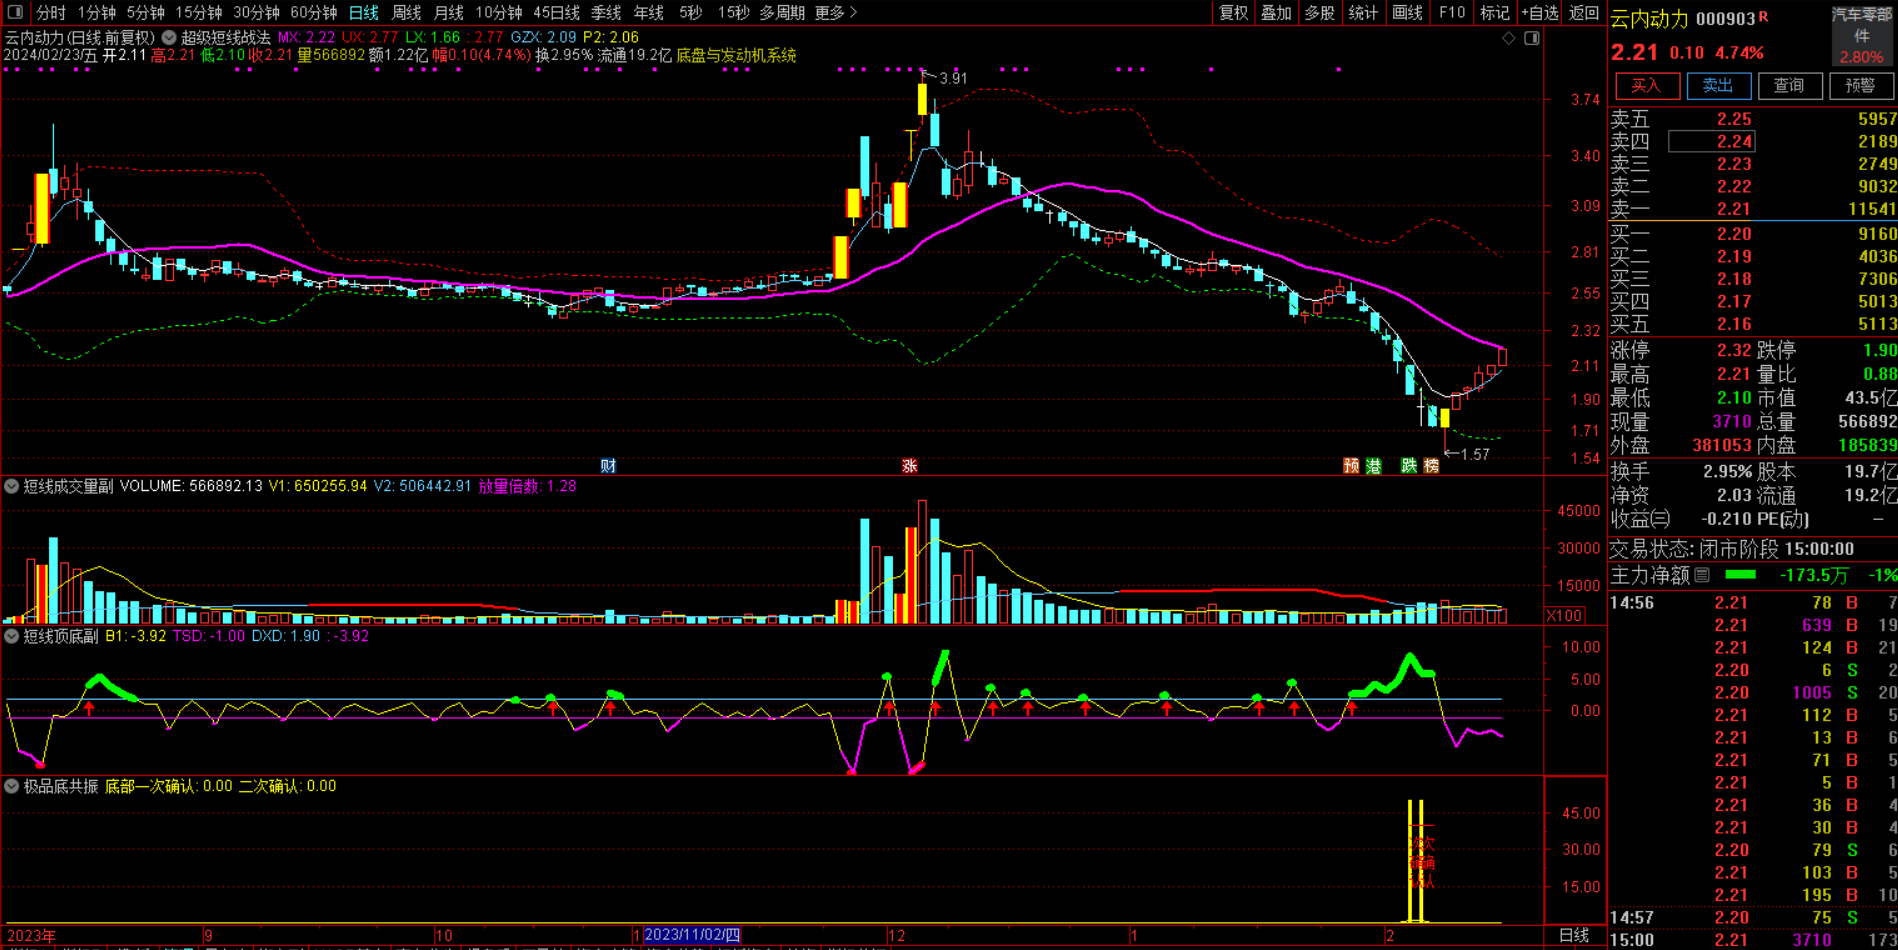The image size is (1898, 950).
Task: Open the 多周期 multi-period view
Action: click(782, 12)
